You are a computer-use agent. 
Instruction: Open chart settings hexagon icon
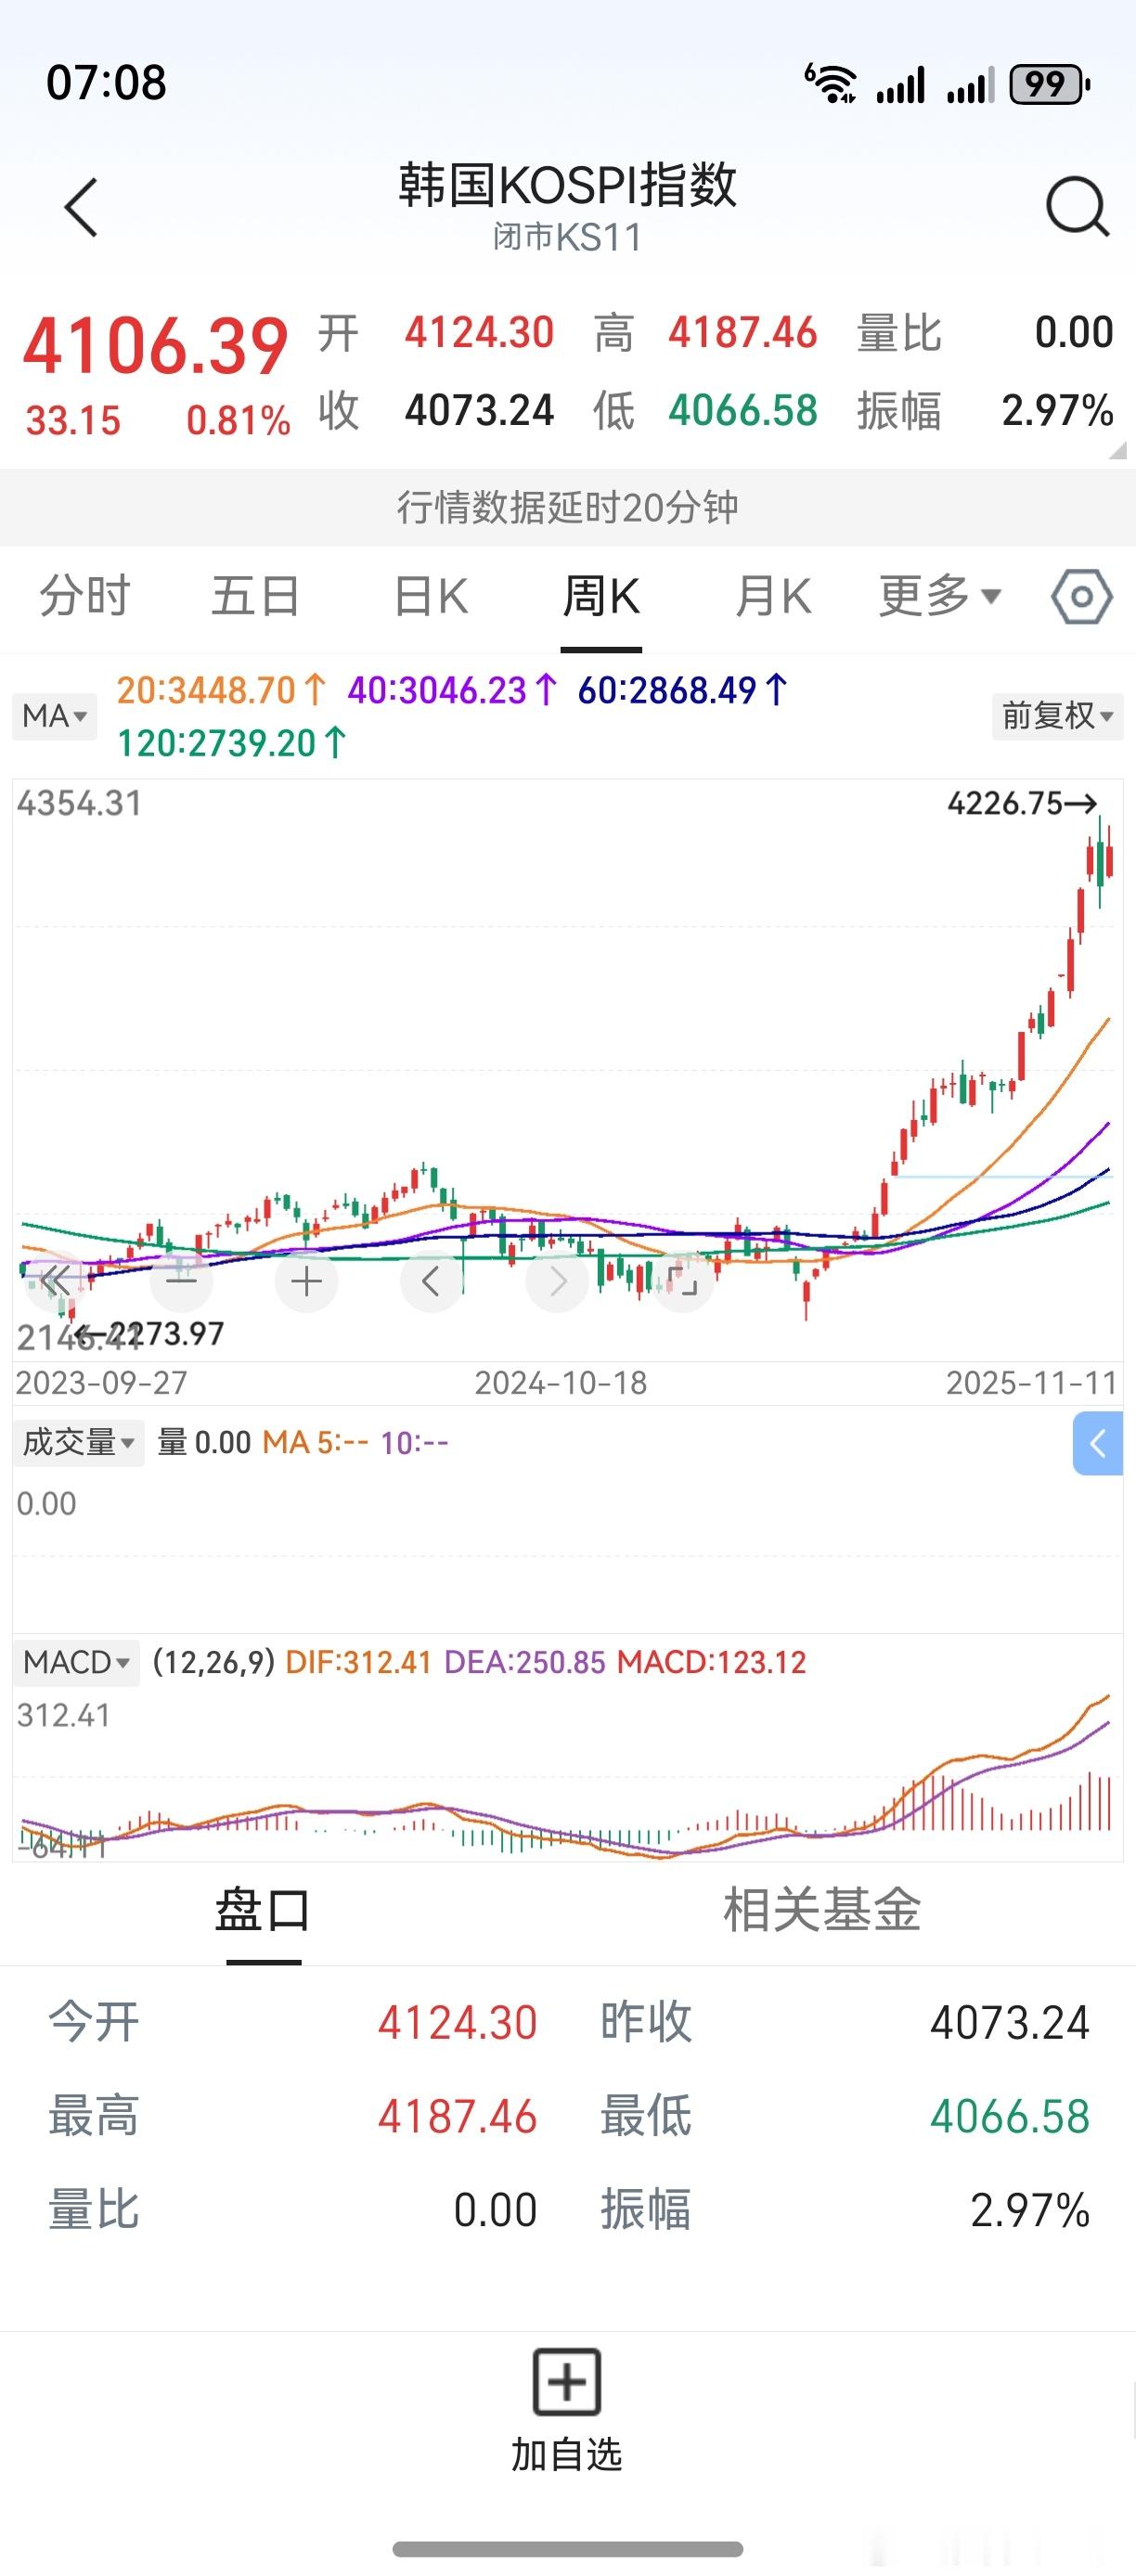[x=1081, y=597]
